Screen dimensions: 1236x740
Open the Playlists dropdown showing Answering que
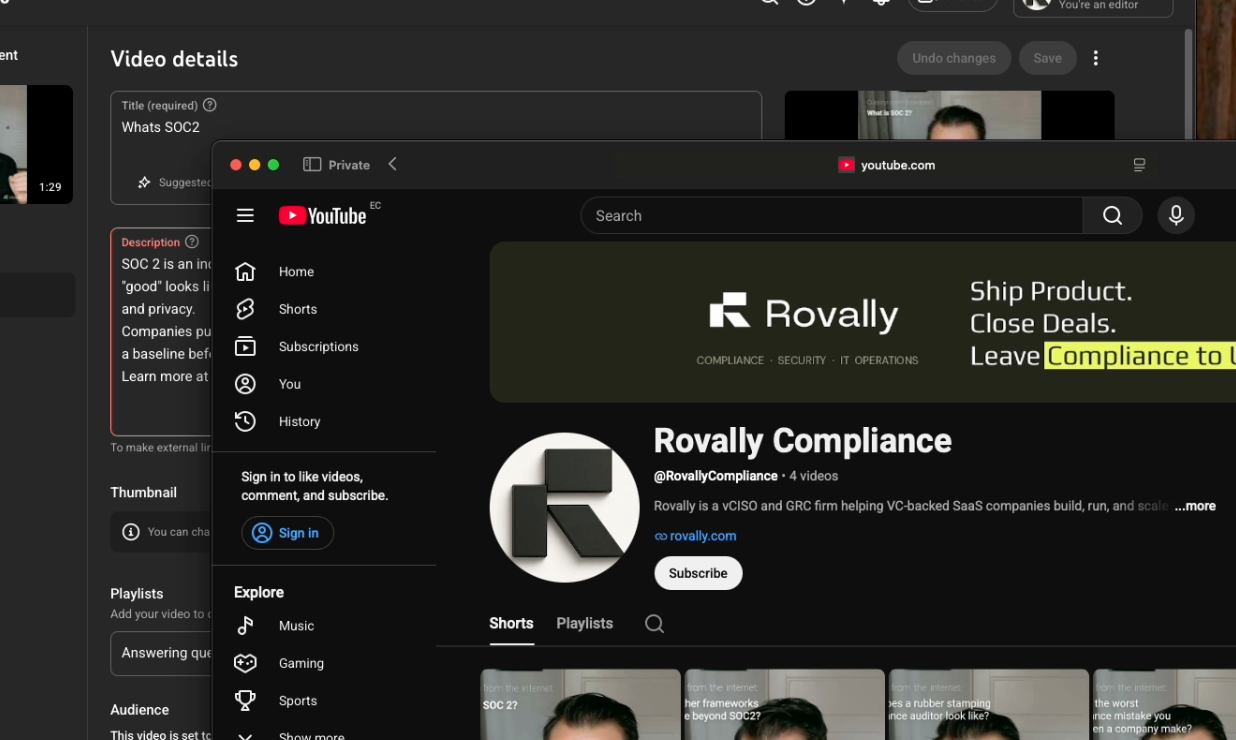point(161,653)
